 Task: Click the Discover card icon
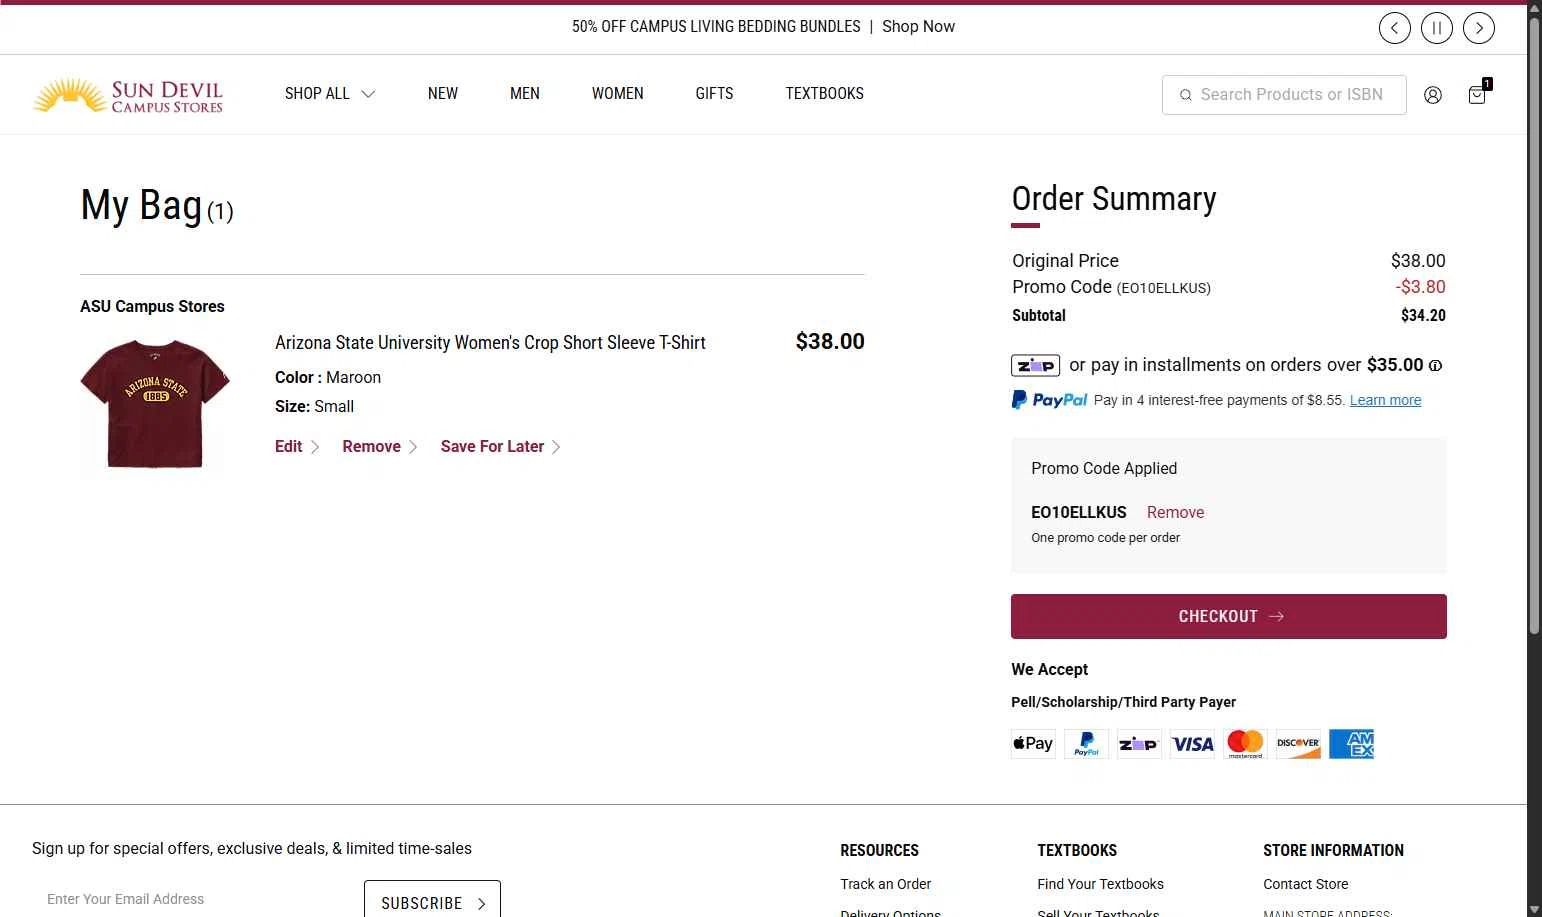[x=1298, y=744]
